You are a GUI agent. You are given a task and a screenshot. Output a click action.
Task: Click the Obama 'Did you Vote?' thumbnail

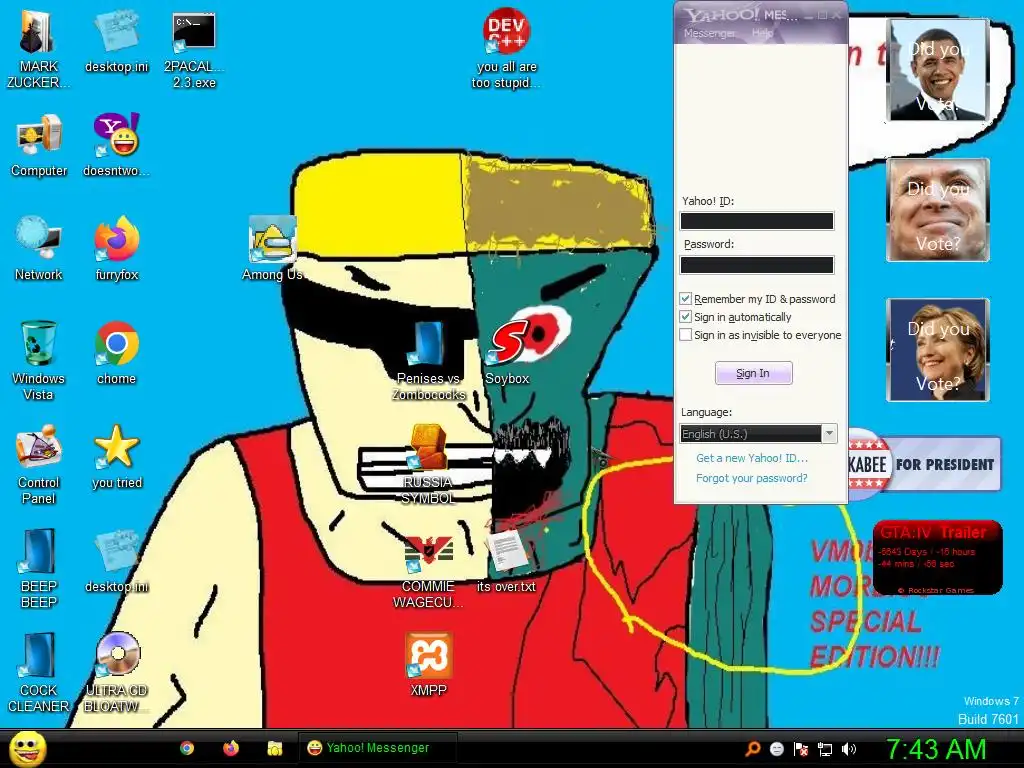[937, 70]
